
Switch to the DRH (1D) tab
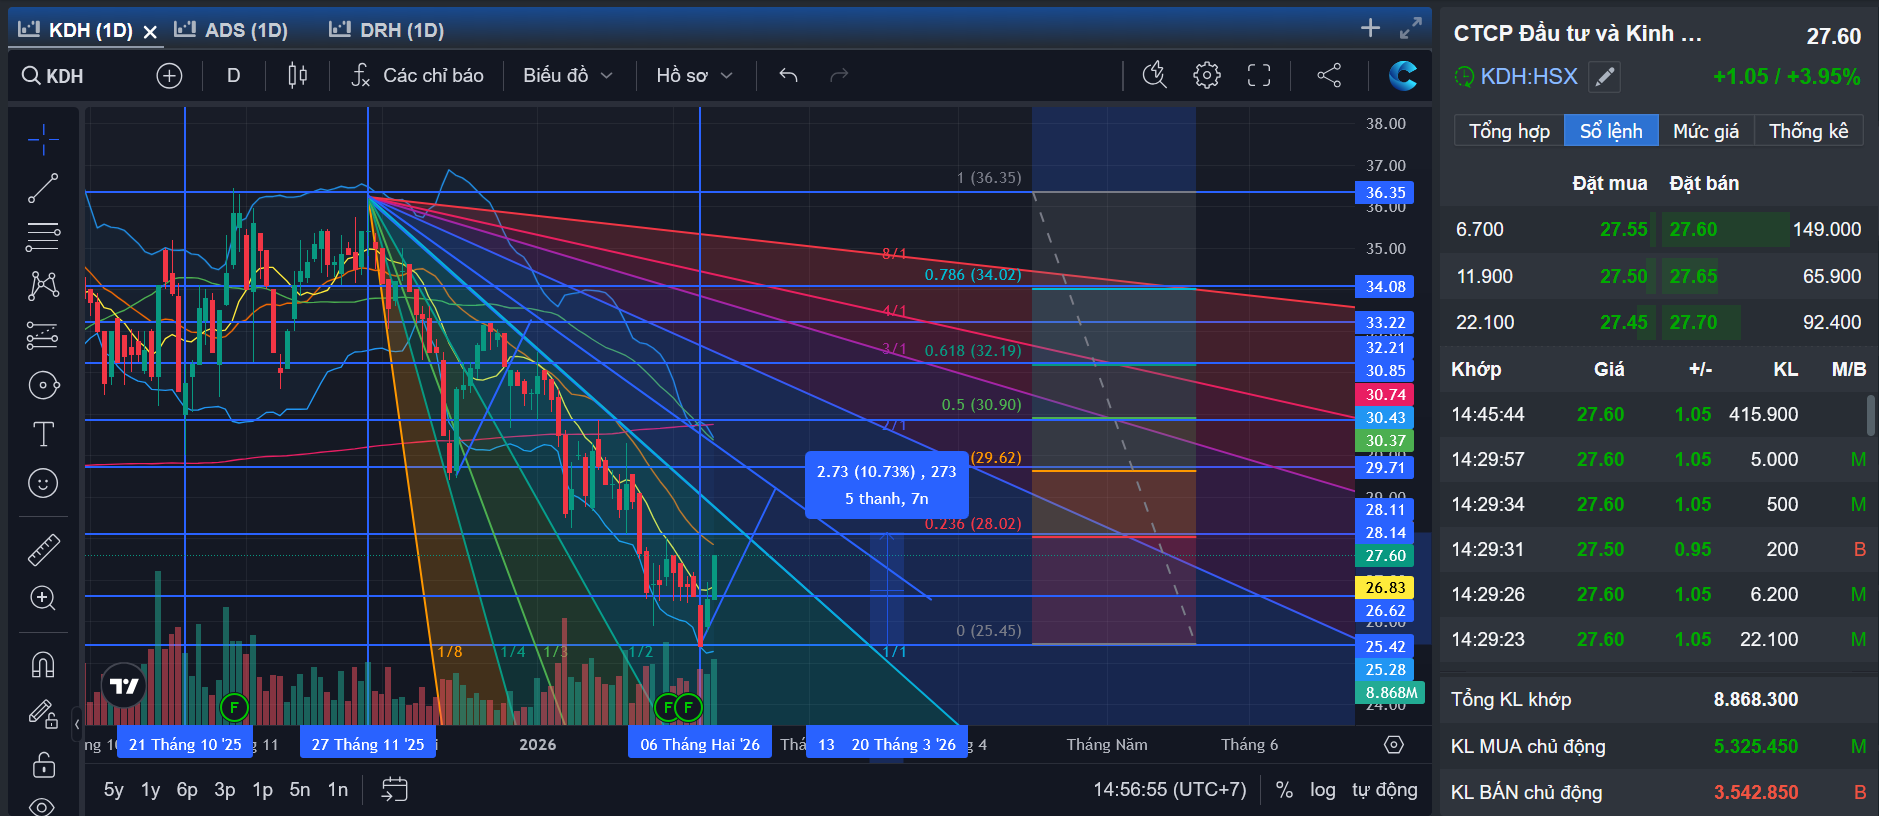click(386, 30)
